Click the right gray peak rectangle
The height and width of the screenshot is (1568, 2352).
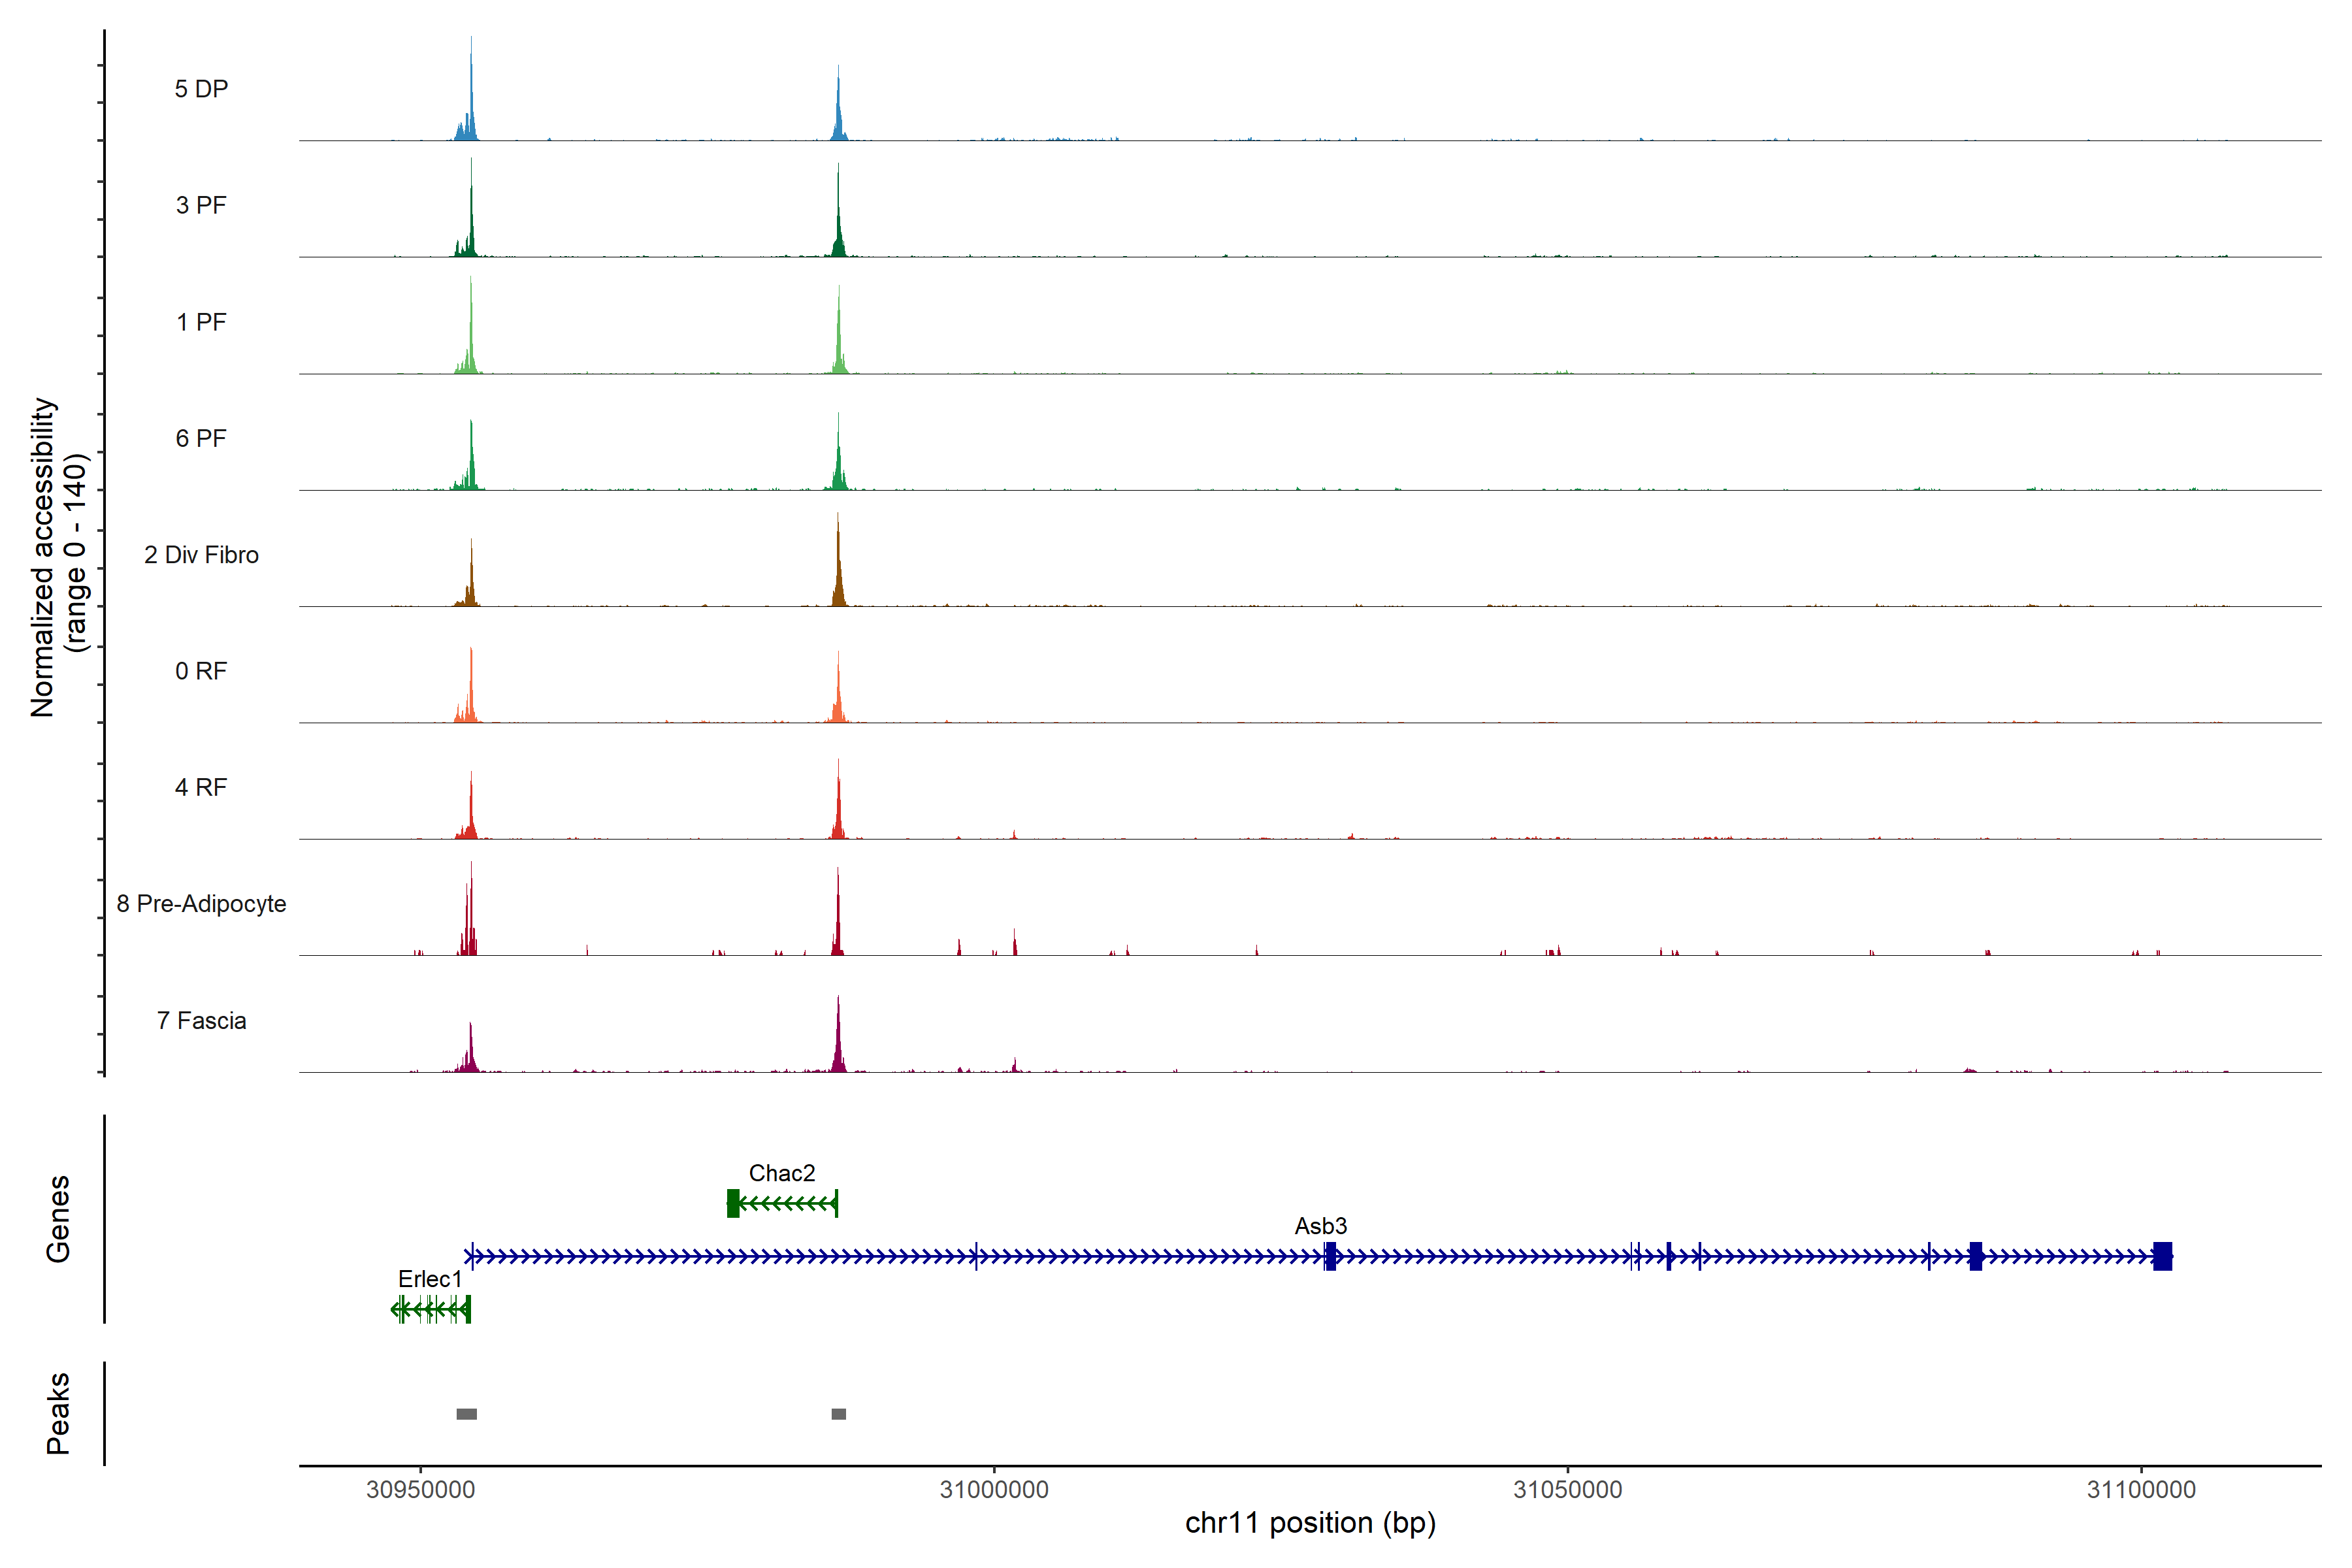[838, 1414]
